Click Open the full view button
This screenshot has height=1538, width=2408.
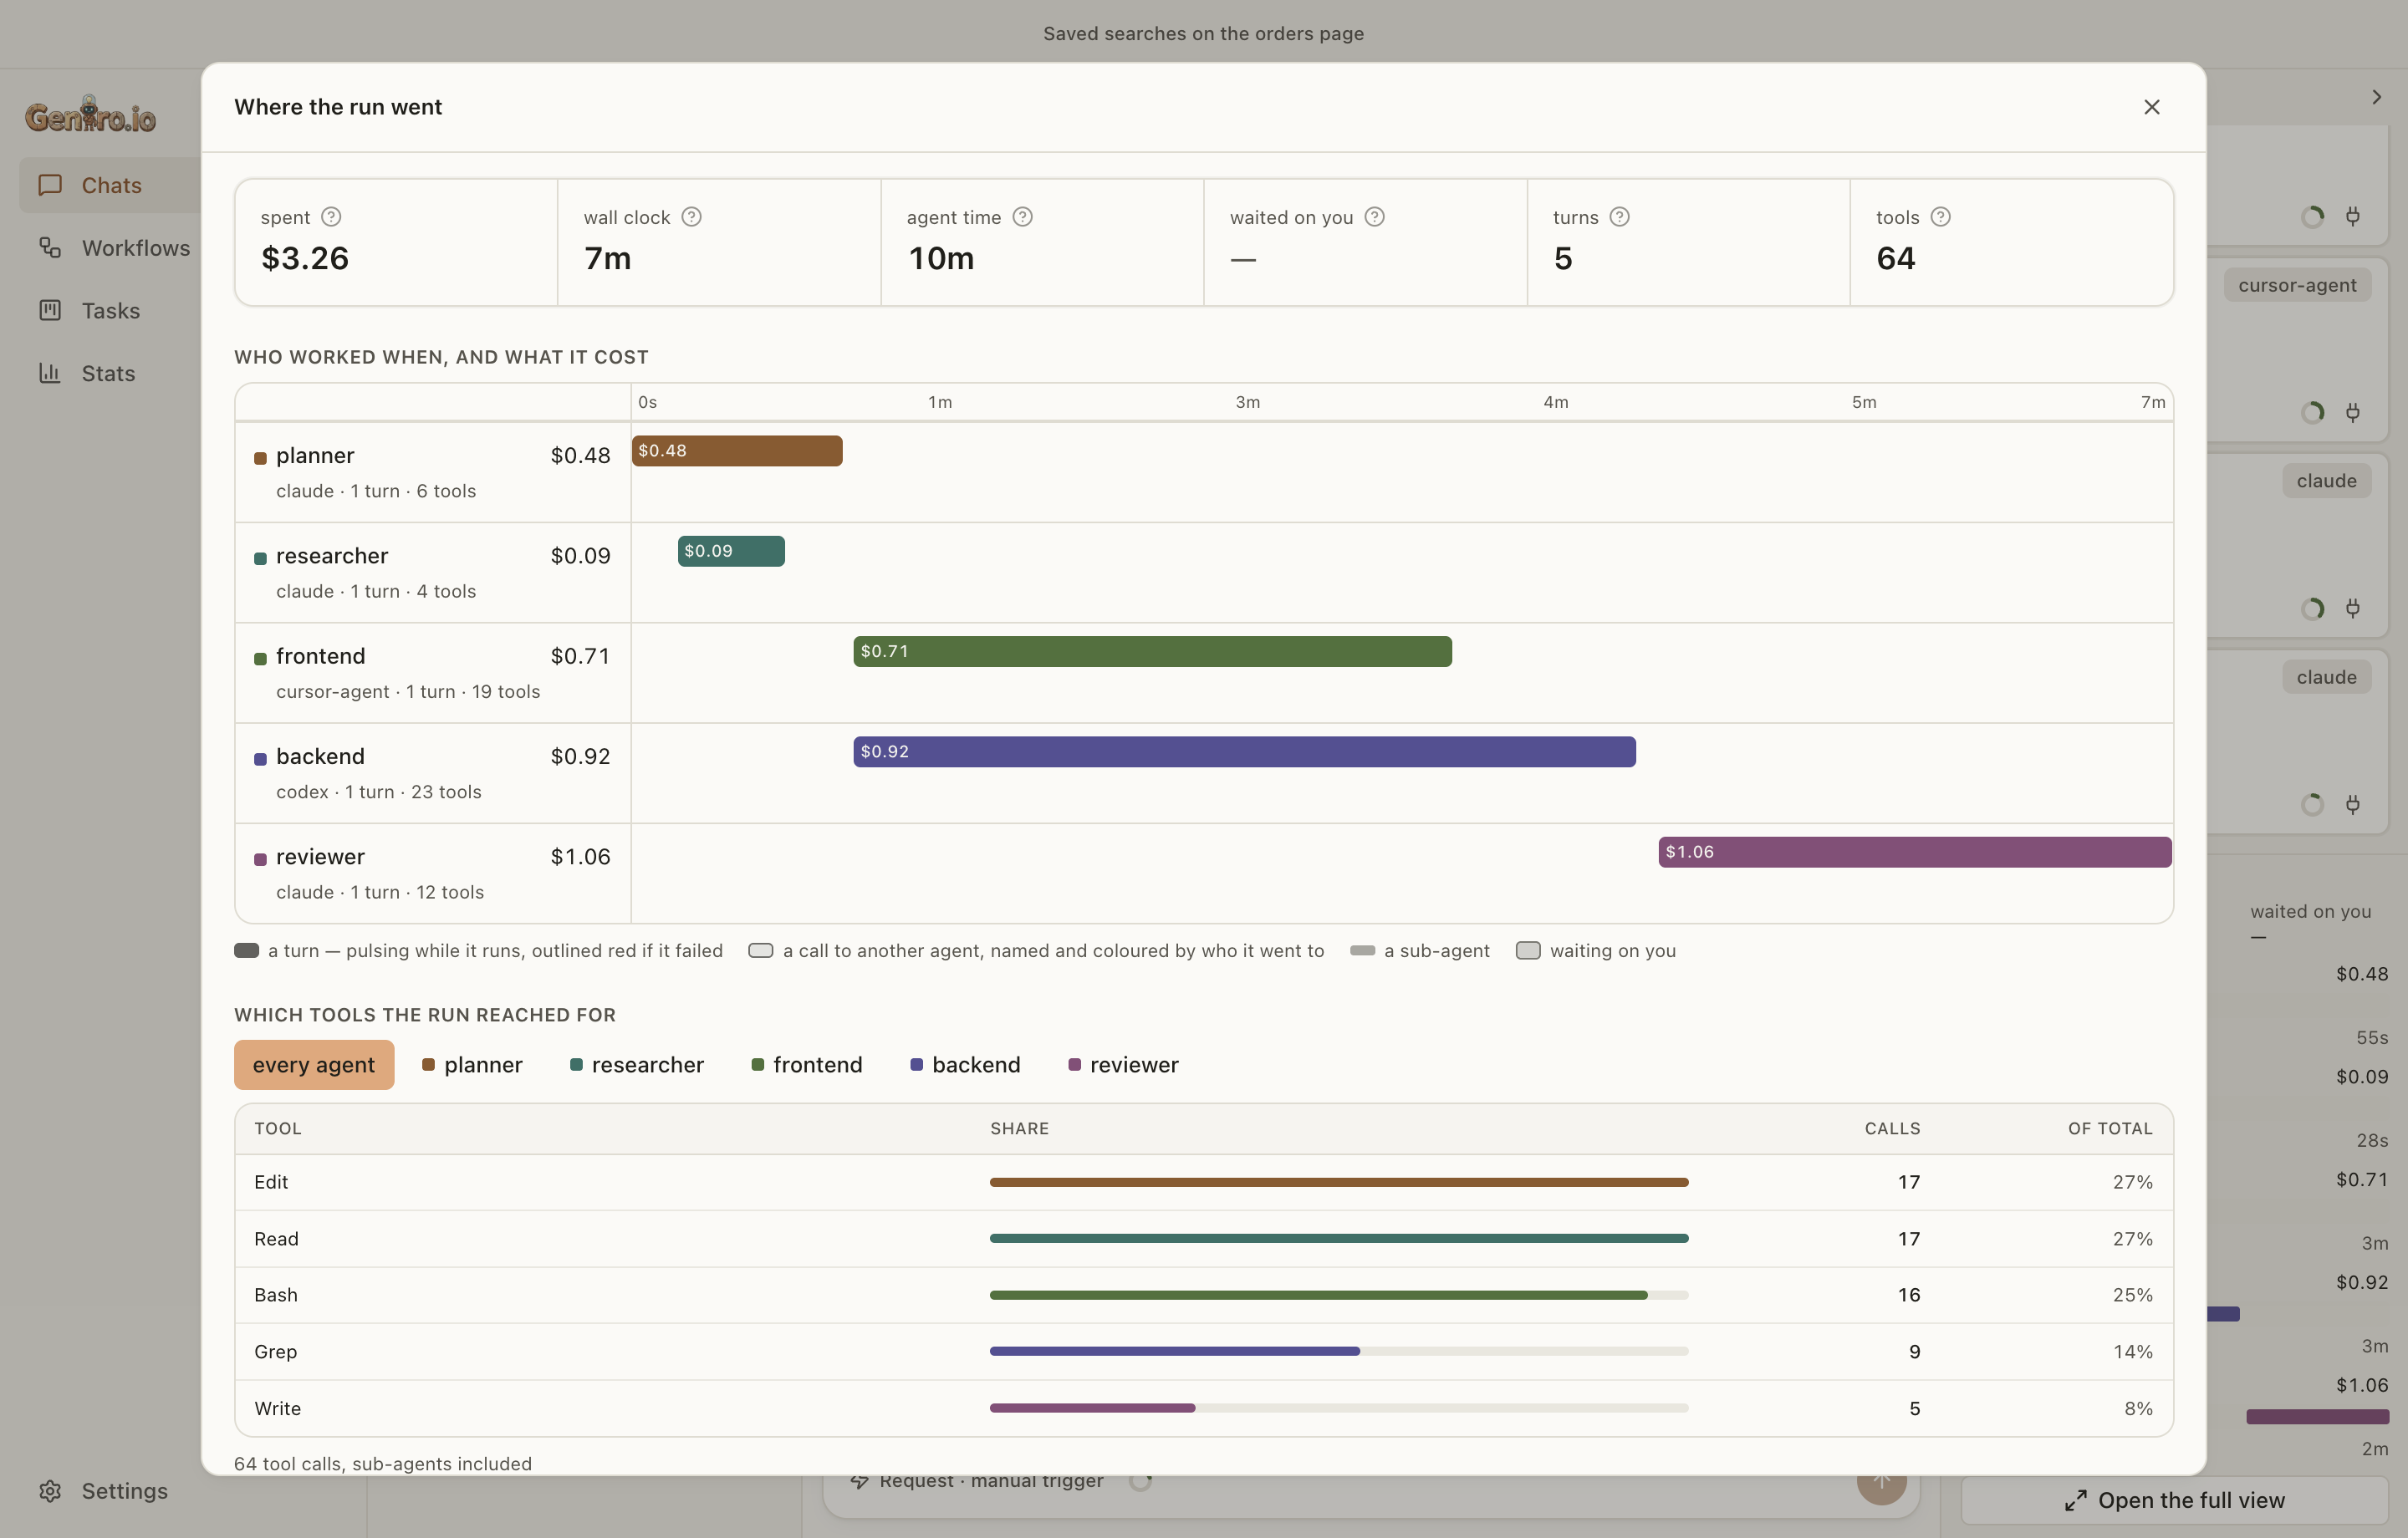coord(2174,1499)
